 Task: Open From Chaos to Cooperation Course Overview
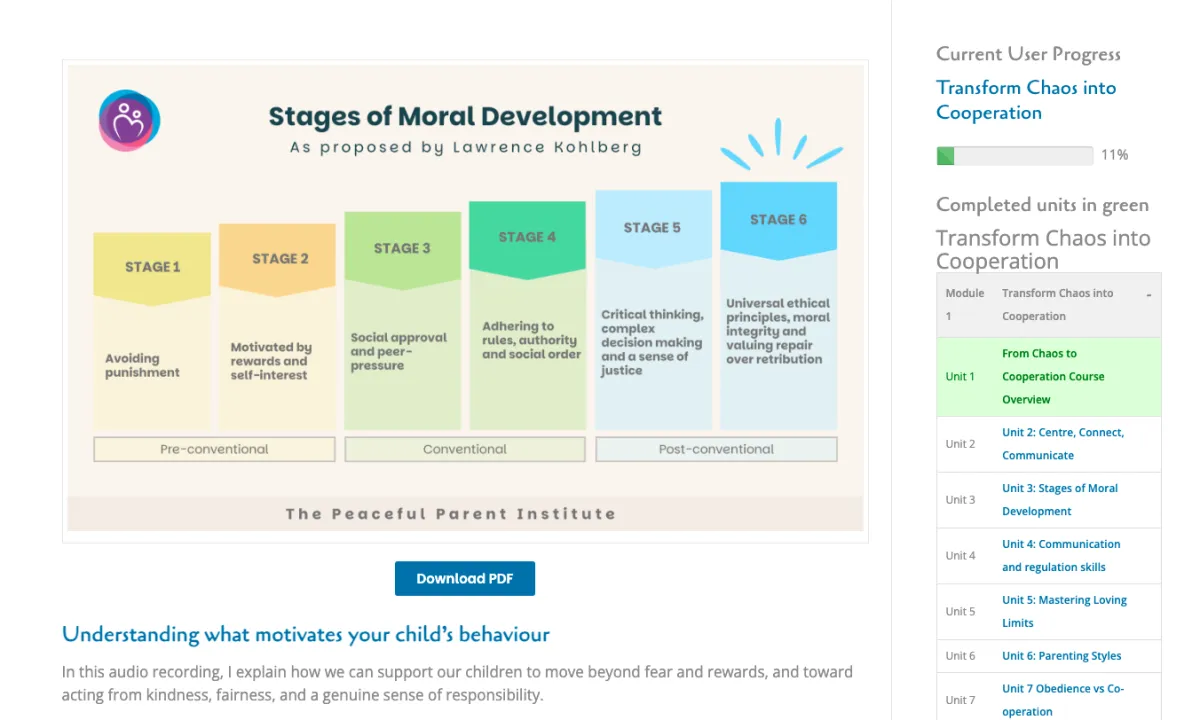point(1053,377)
